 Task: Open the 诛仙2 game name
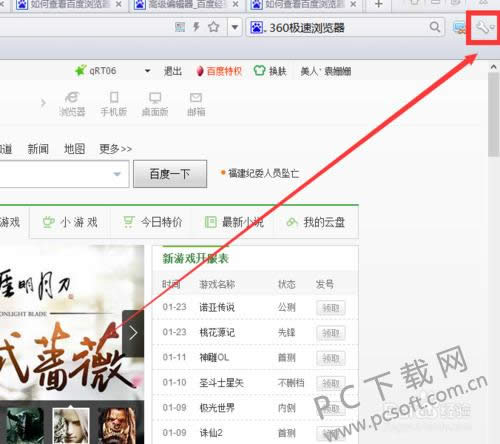[211, 433]
